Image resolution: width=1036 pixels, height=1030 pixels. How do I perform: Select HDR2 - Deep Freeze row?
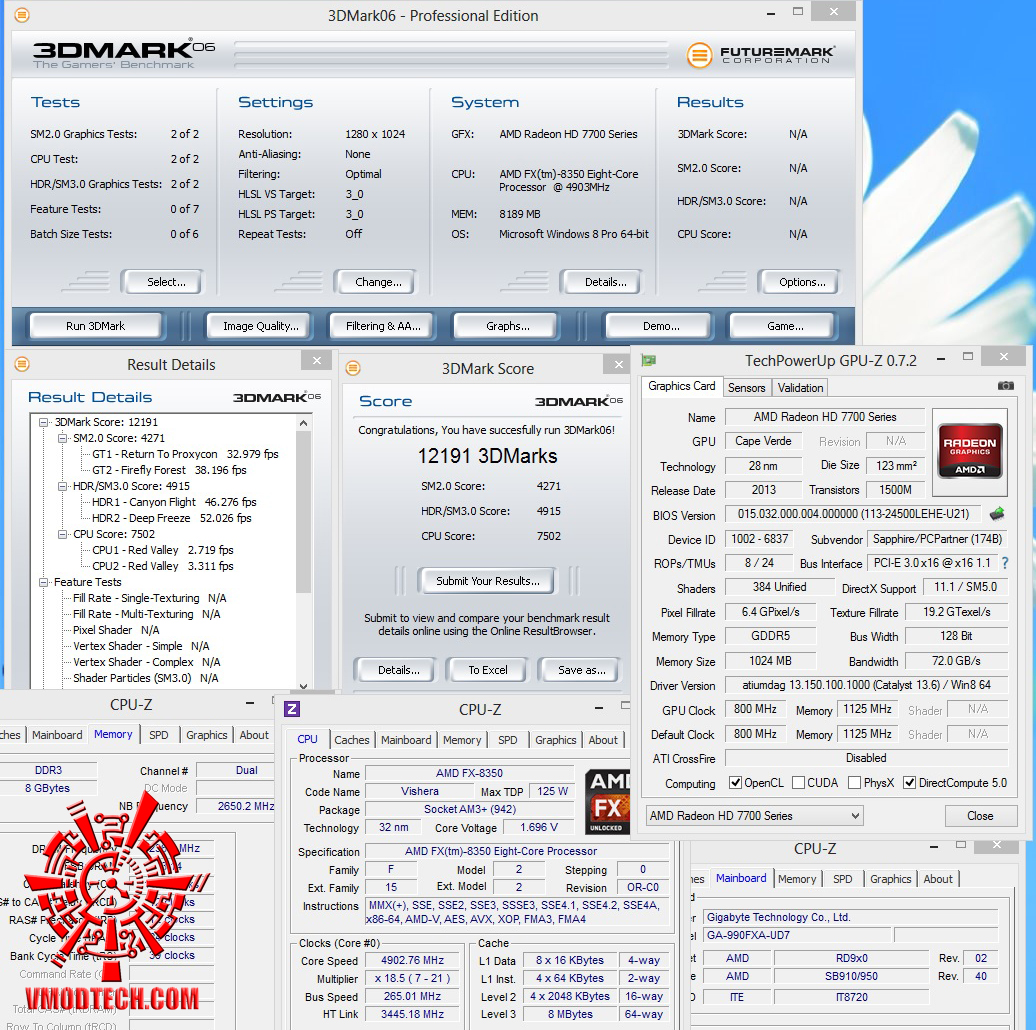click(x=172, y=518)
